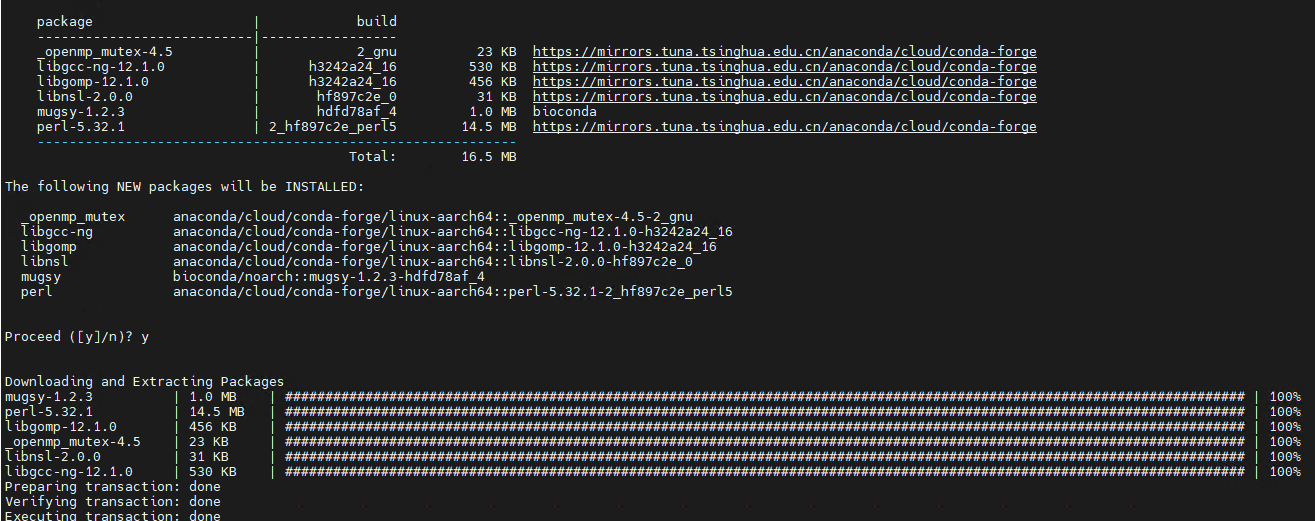
Task: Click the 2_hf897c2e_perl5 build string
Action: [332, 126]
